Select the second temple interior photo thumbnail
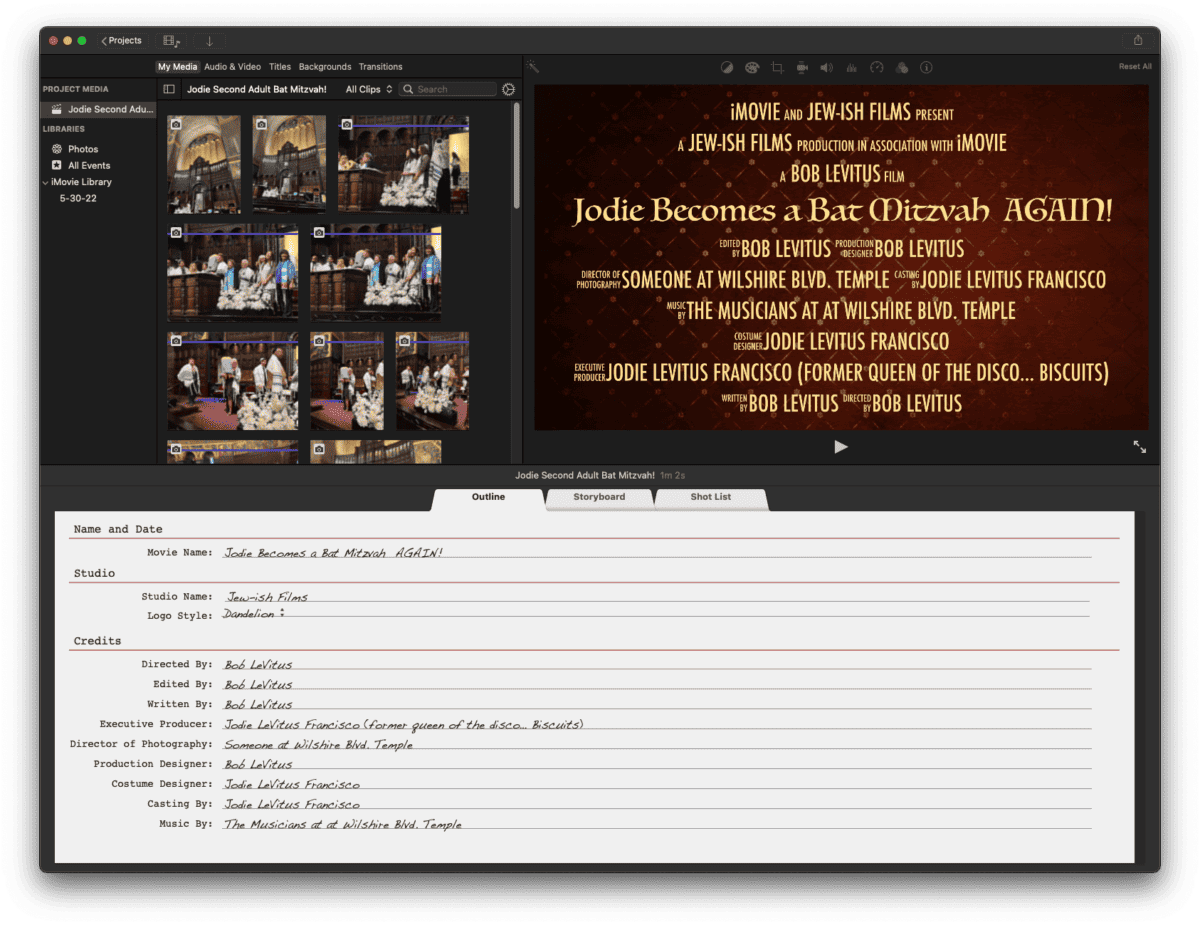 pos(289,164)
